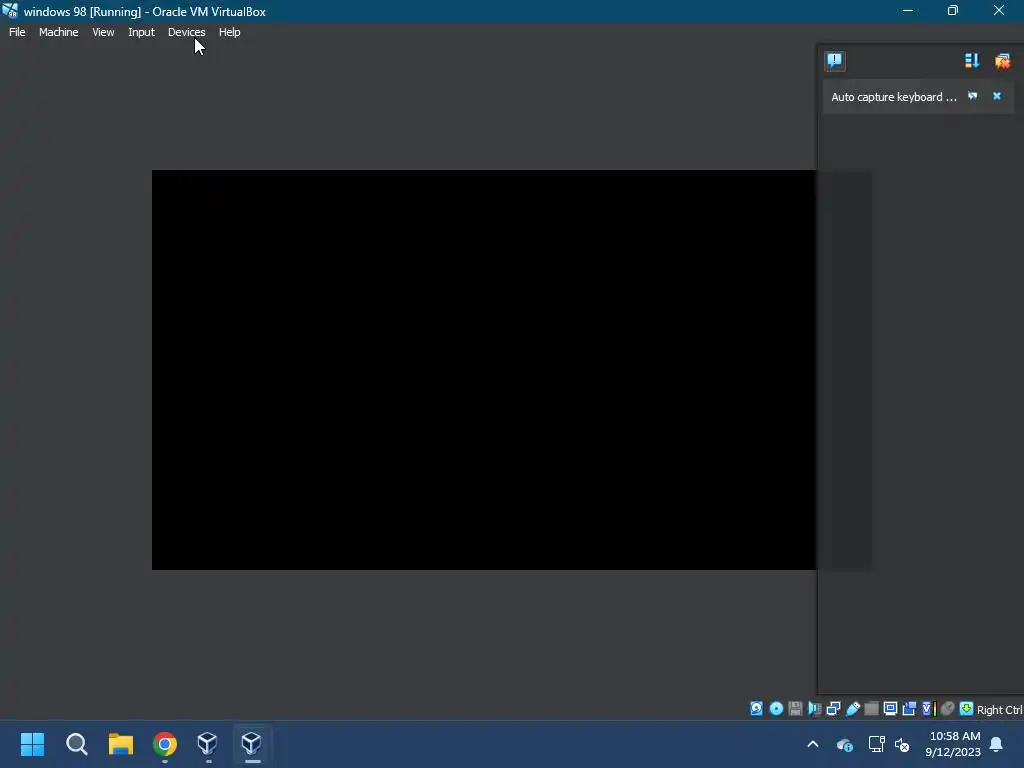Screen dimensions: 1024x768
Task: Click the notification sort order icon
Action: tap(972, 61)
